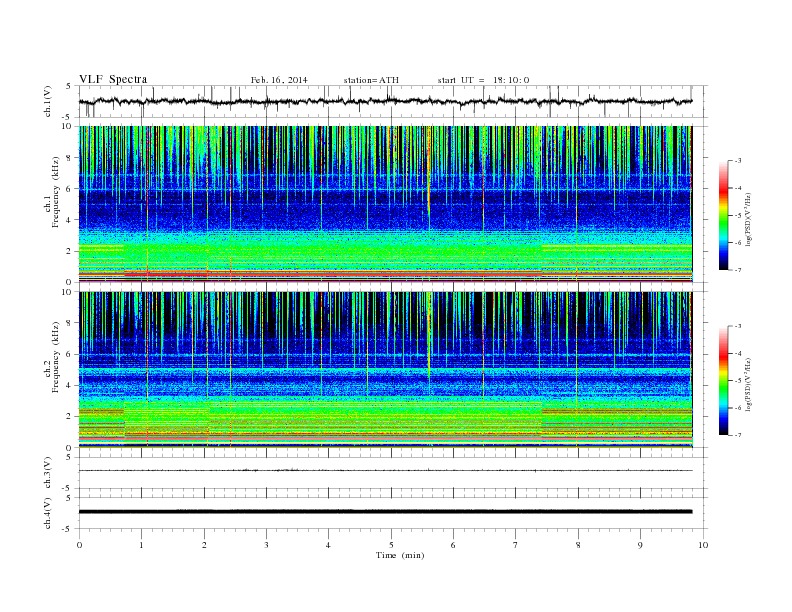Click the "4" kHz tick on the ch.1 frequency axis
The width and height of the screenshot is (792, 612).
tap(70, 220)
